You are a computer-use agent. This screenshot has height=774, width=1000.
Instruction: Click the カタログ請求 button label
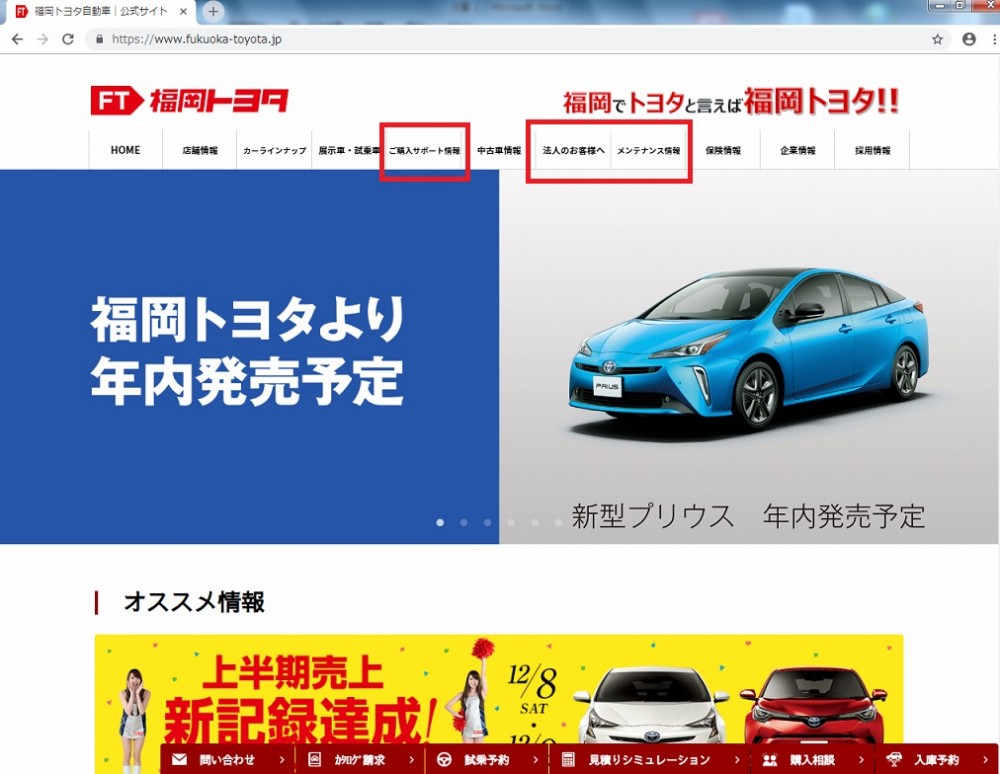tap(360, 760)
